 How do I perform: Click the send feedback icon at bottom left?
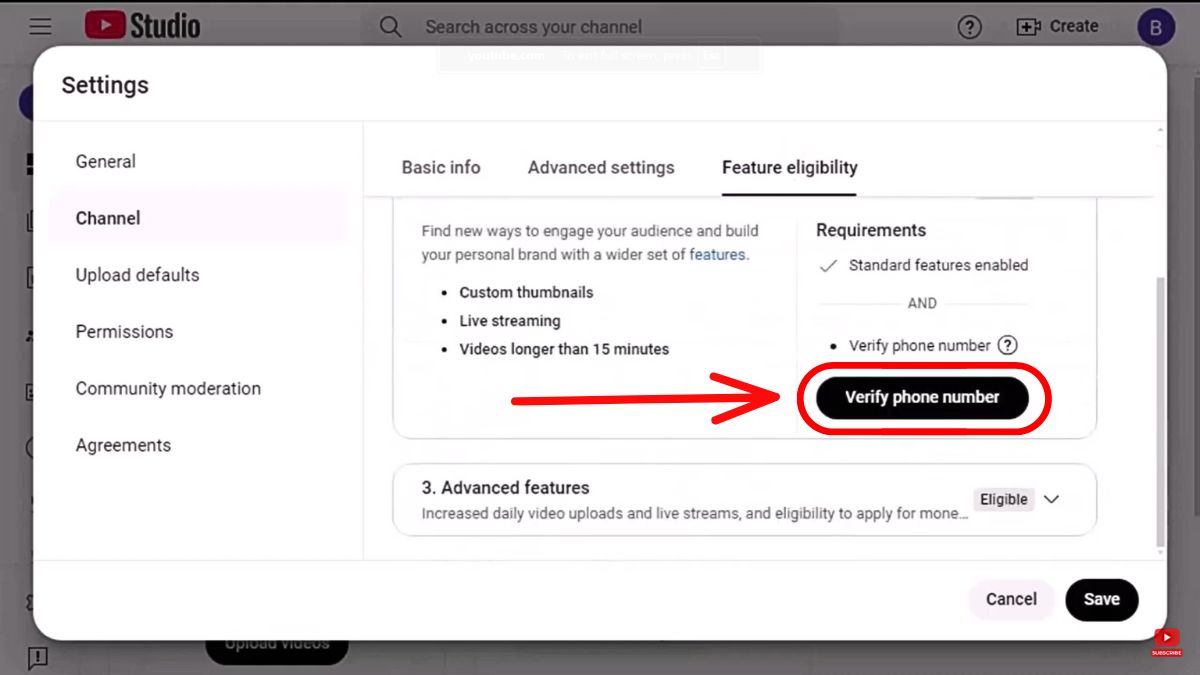click(38, 658)
